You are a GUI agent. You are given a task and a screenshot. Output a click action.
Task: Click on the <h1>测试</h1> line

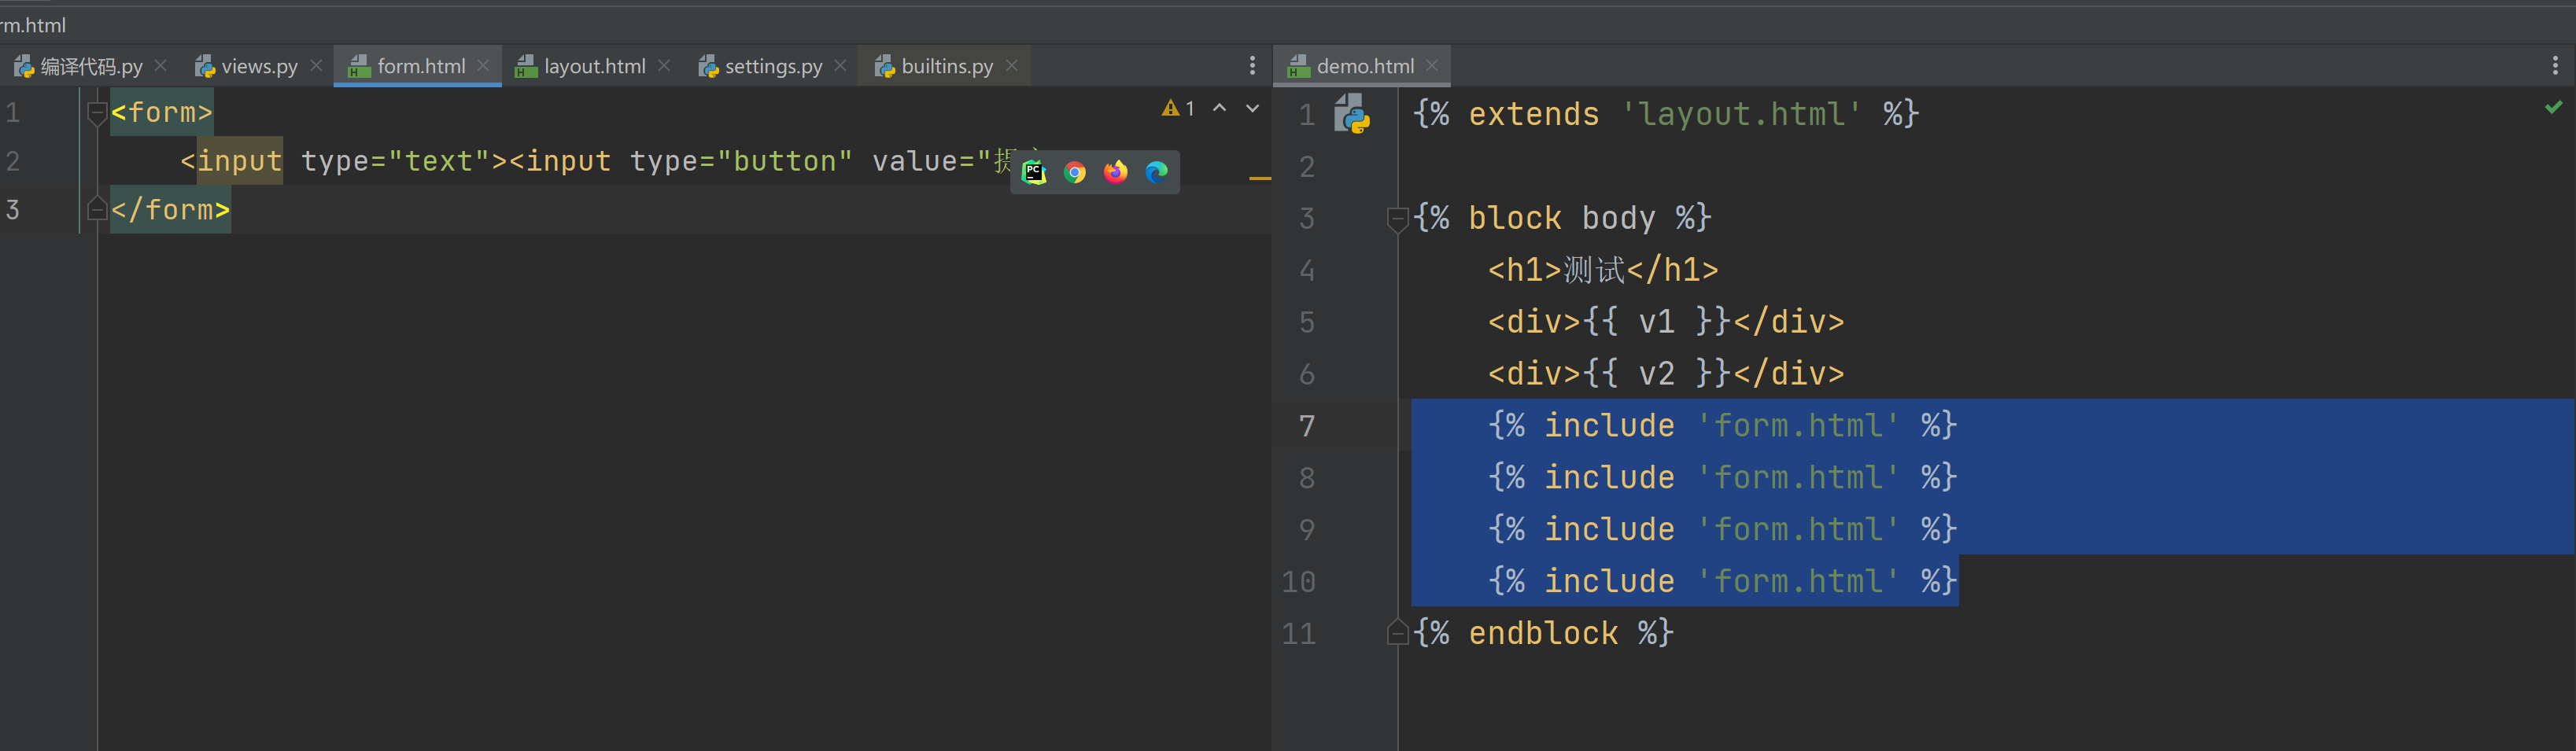point(1603,270)
